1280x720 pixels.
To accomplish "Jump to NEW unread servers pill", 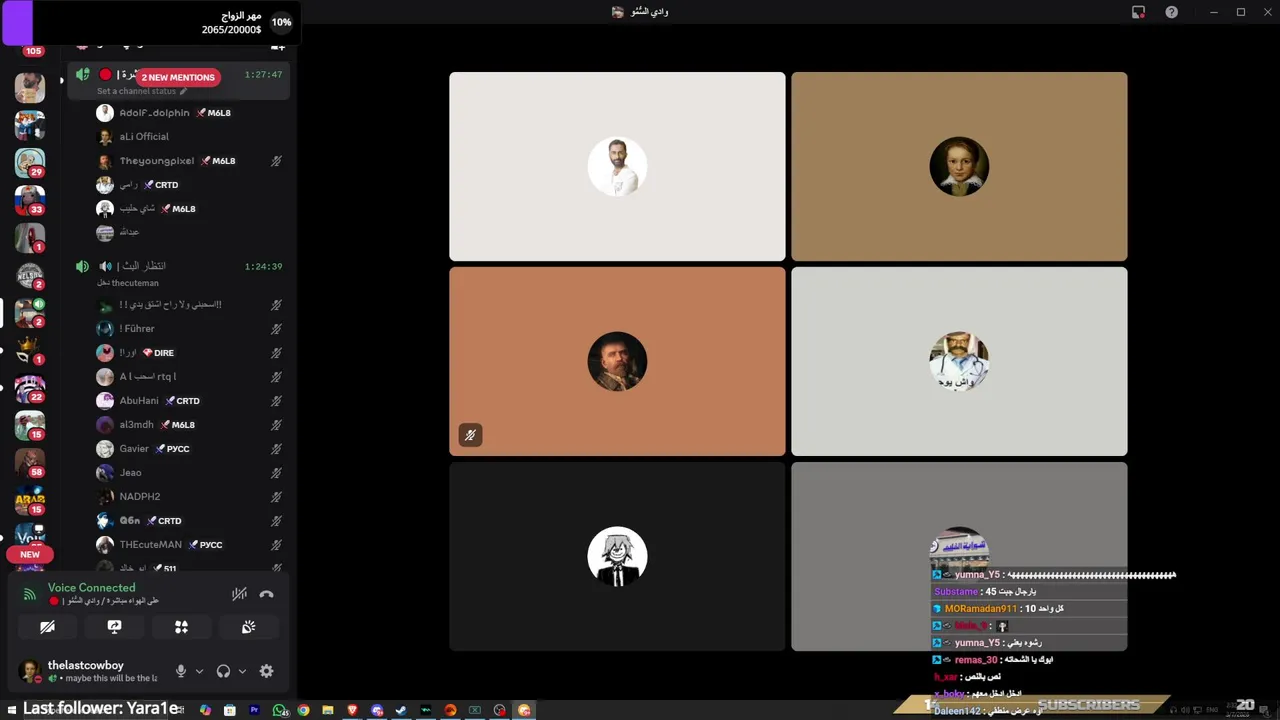I will (x=30, y=554).
